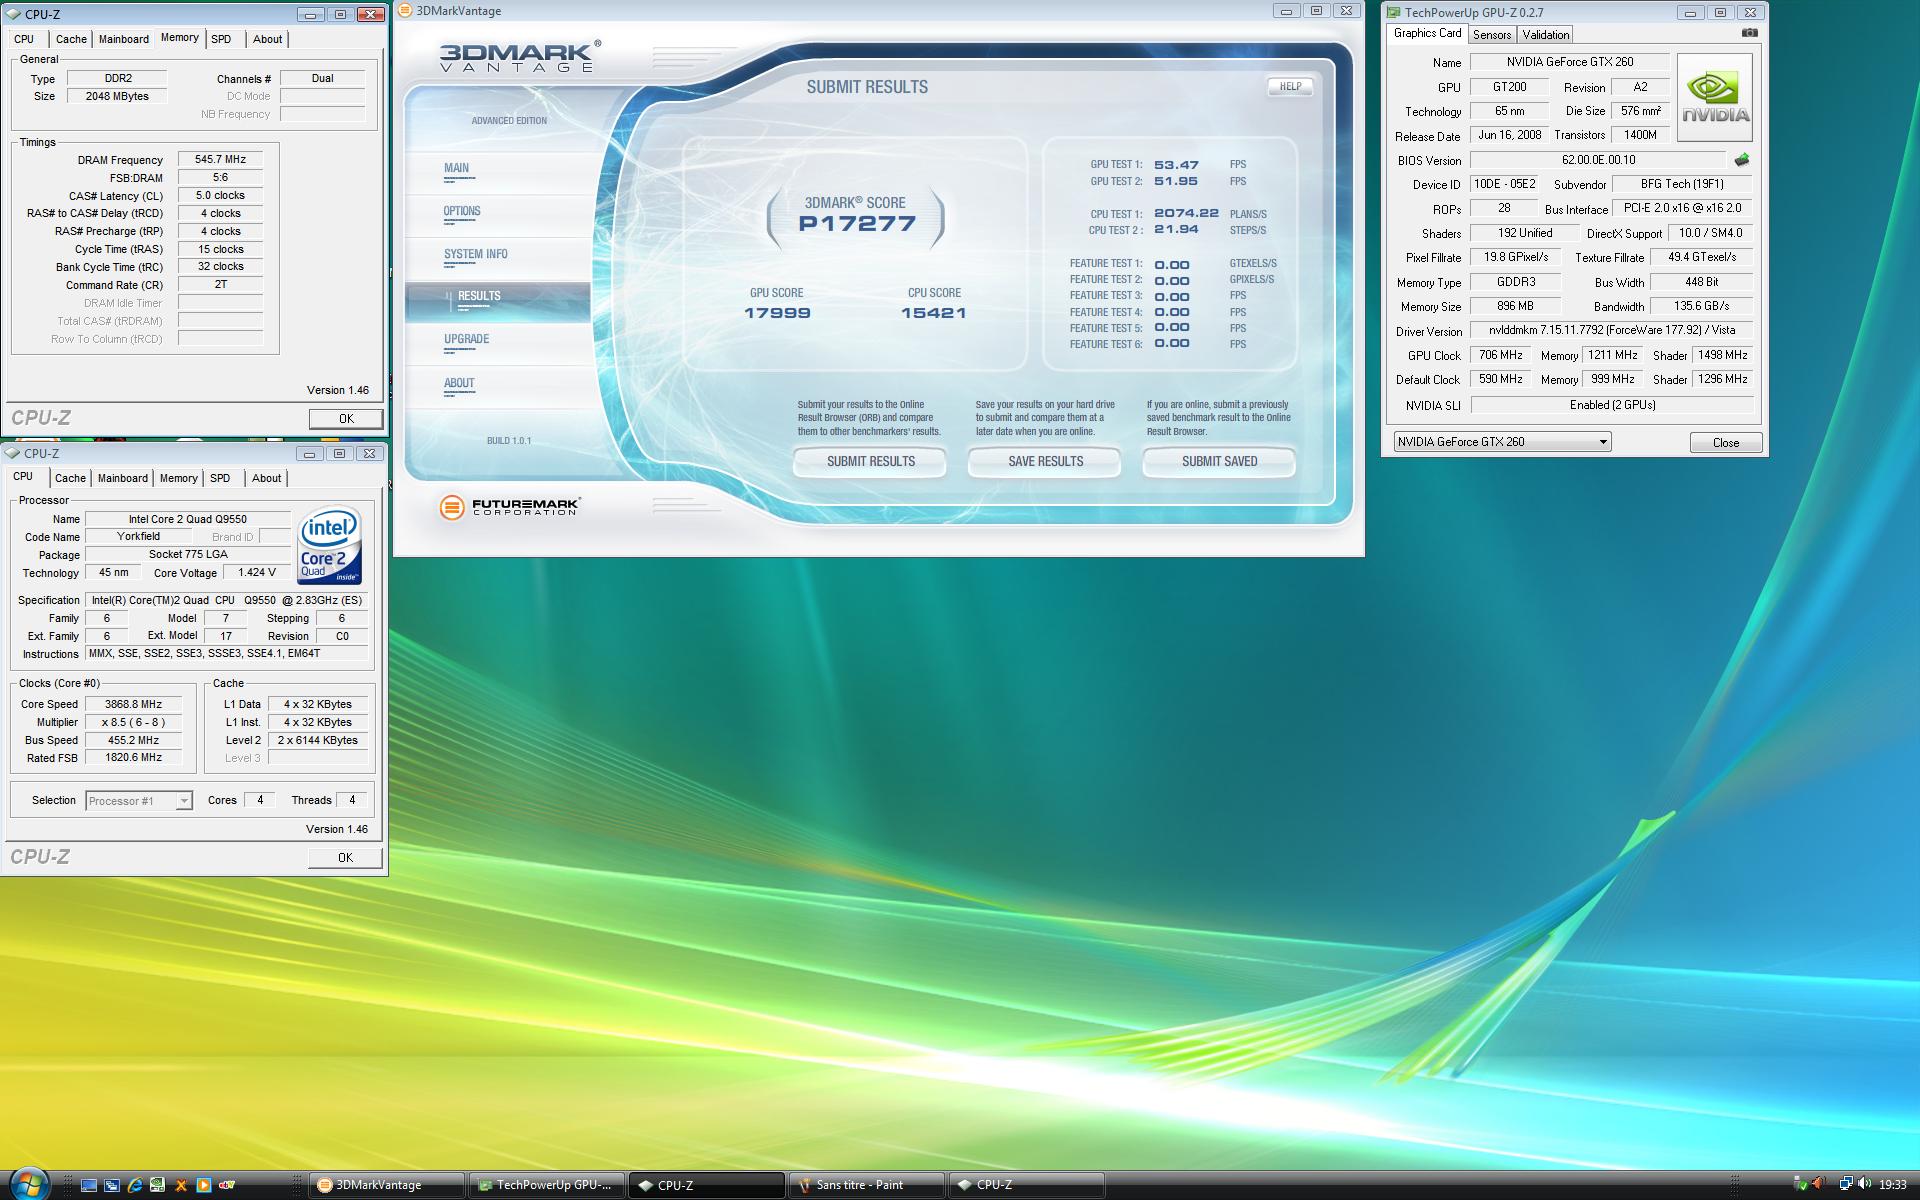Click GPU score value 17999
Viewport: 1920px width, 1200px height.
tap(777, 313)
